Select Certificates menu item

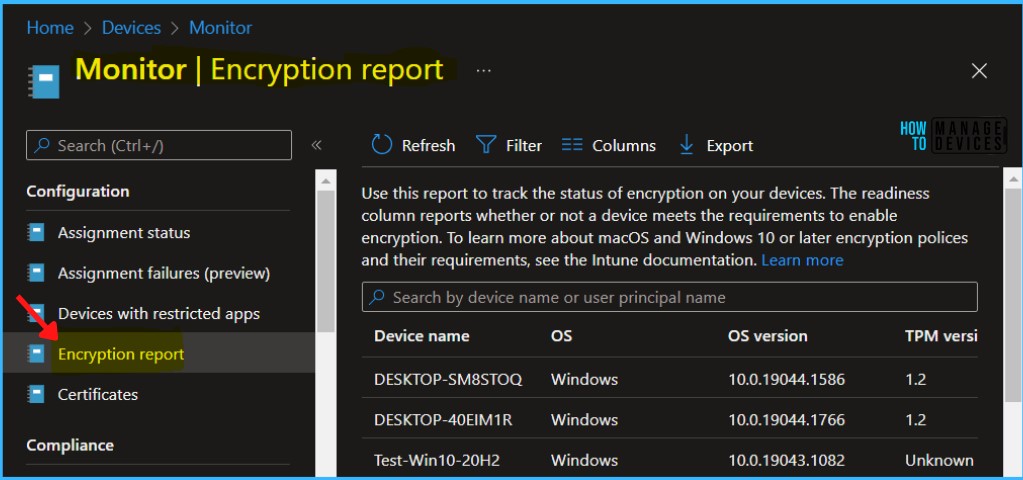[98, 394]
